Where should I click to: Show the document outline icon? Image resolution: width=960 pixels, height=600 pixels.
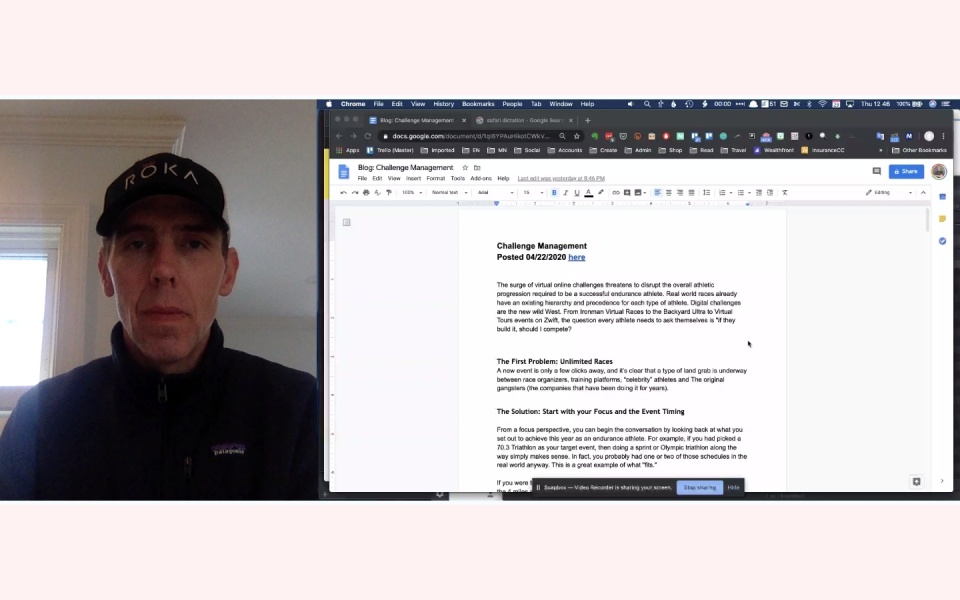pyautogui.click(x=347, y=222)
